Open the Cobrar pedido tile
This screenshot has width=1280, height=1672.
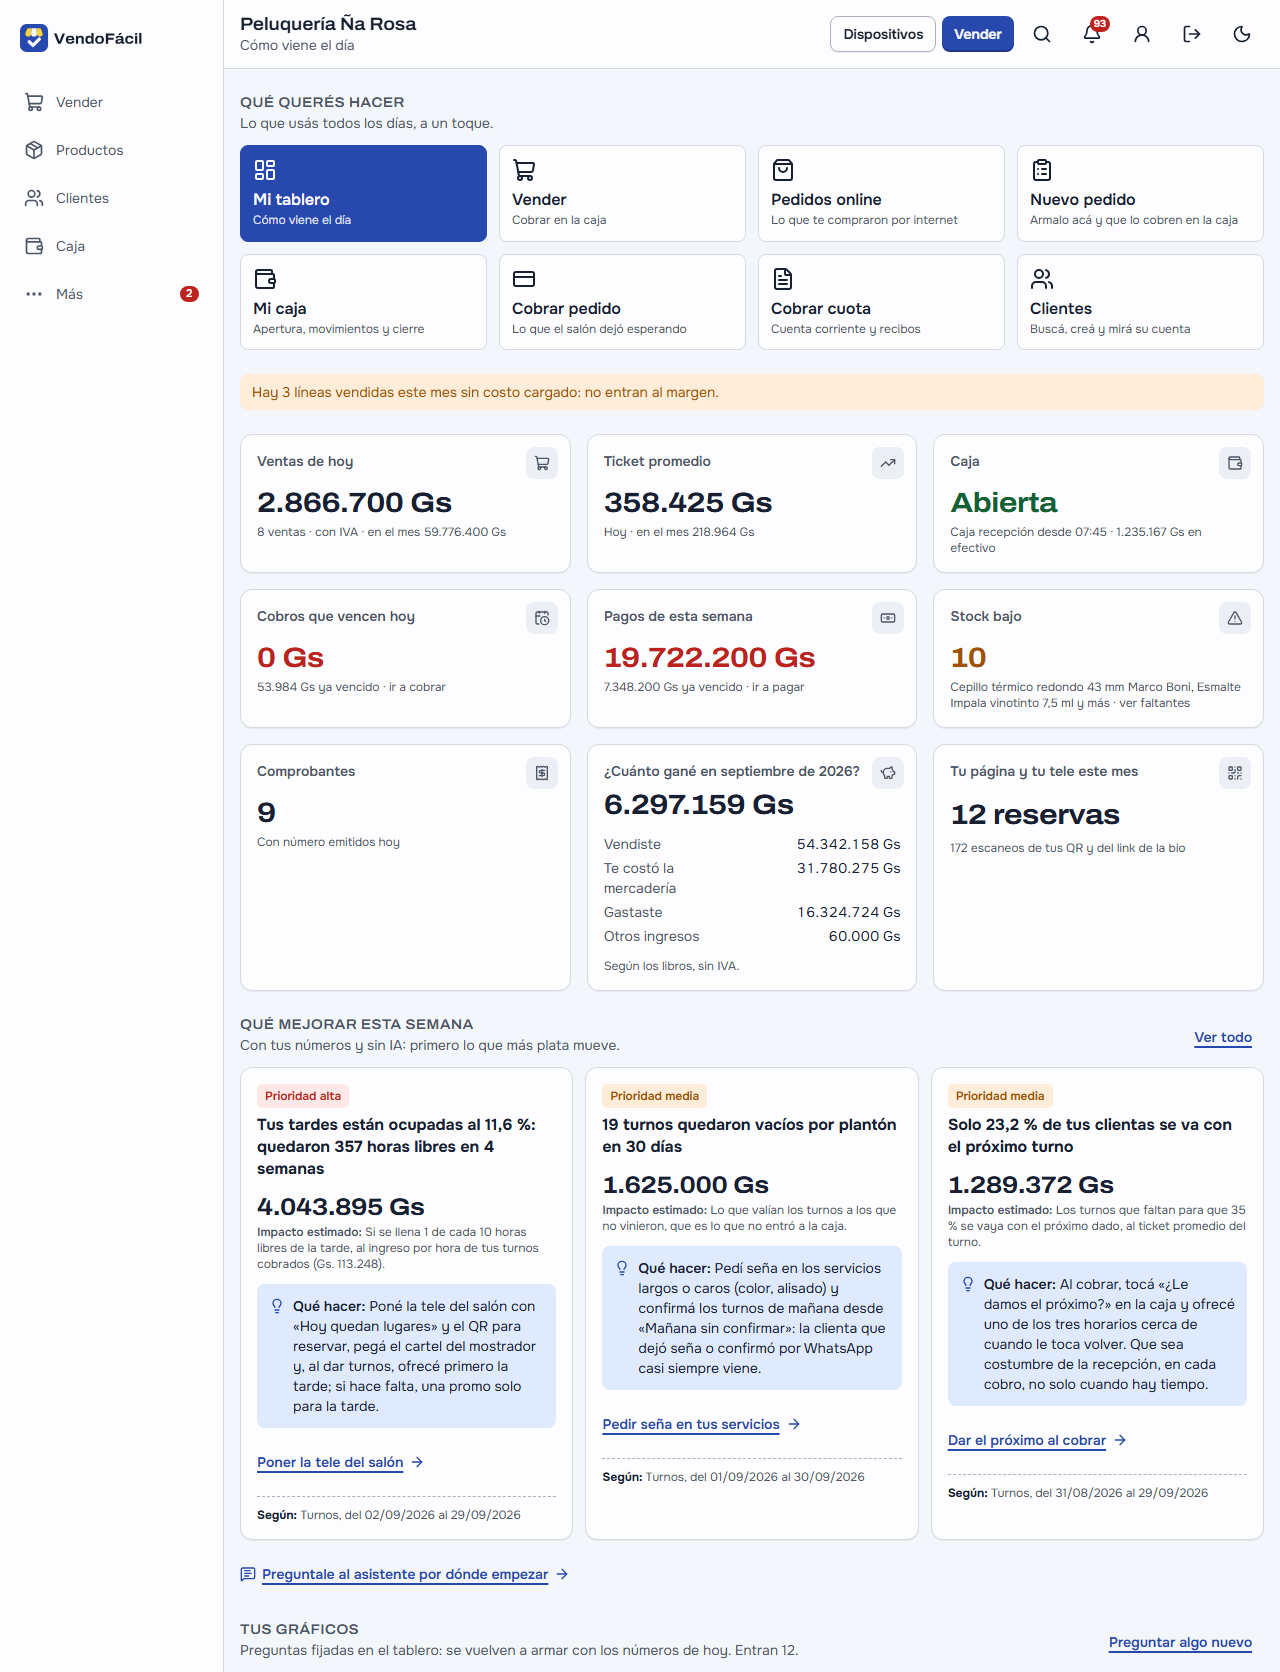[x=622, y=302]
